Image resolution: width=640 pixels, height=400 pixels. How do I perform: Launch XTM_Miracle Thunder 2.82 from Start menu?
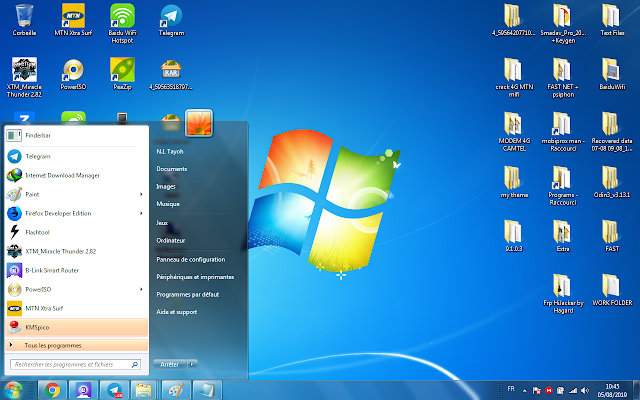76,251
